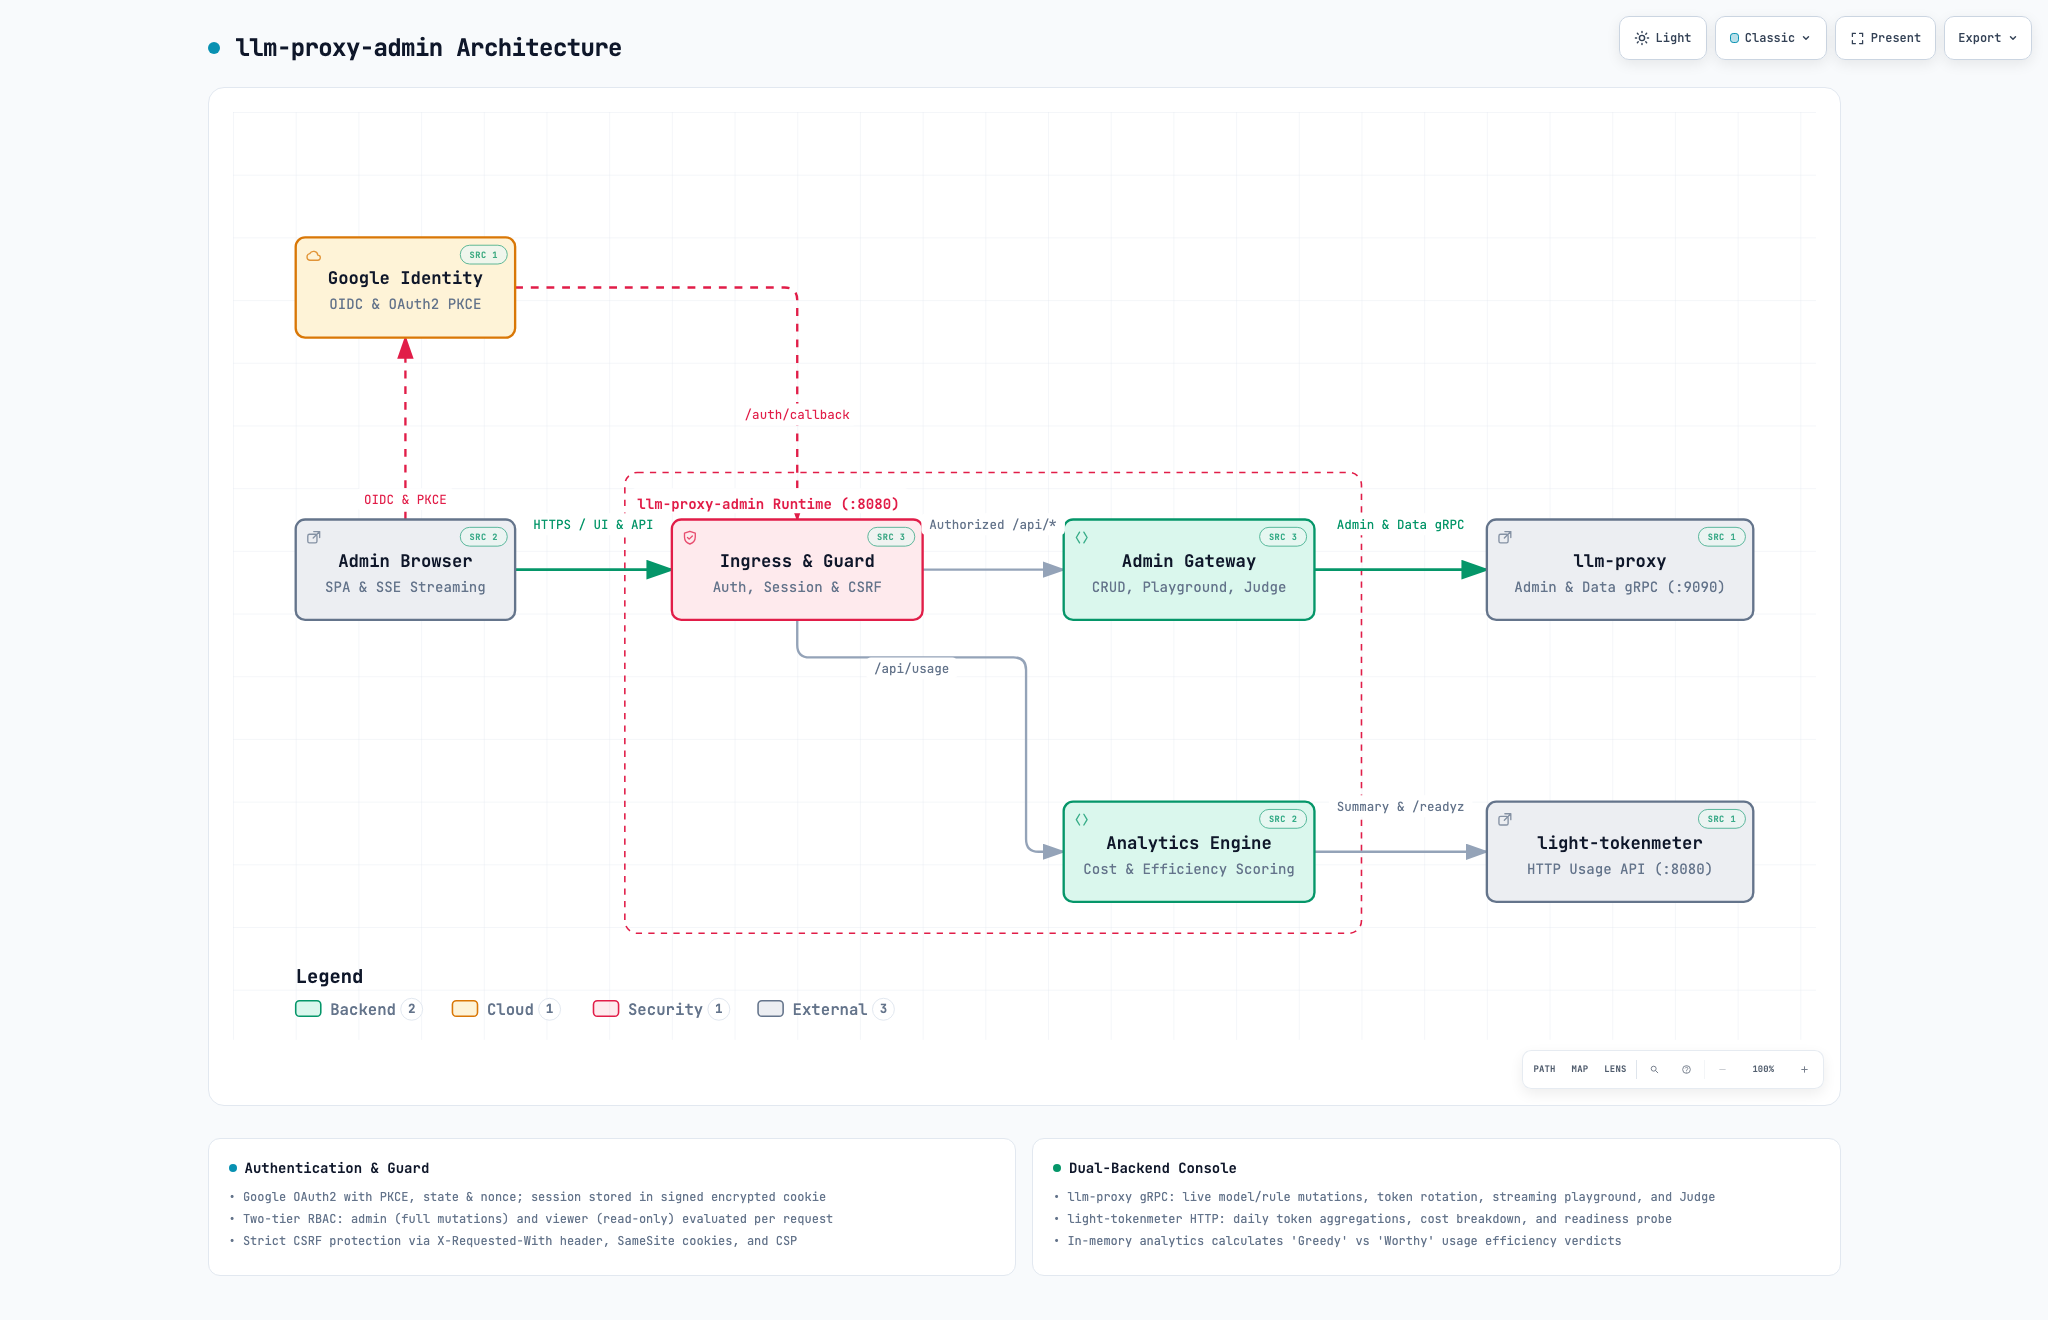This screenshot has height=1320, width=2048.
Task: Click the Admin & Data gRPC edge label
Action: pos(1400,525)
